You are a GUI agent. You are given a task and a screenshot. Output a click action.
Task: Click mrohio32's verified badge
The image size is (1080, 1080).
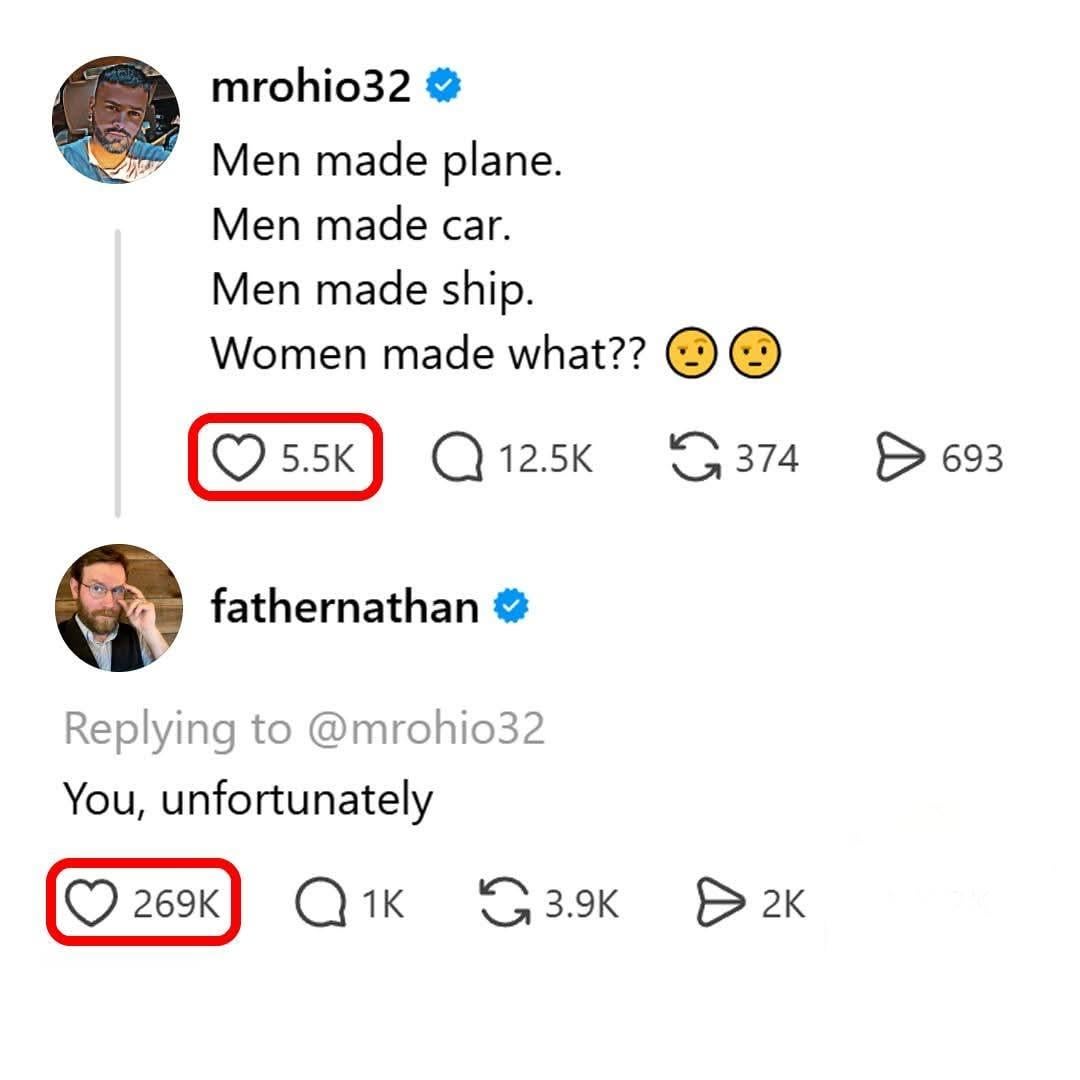point(443,88)
